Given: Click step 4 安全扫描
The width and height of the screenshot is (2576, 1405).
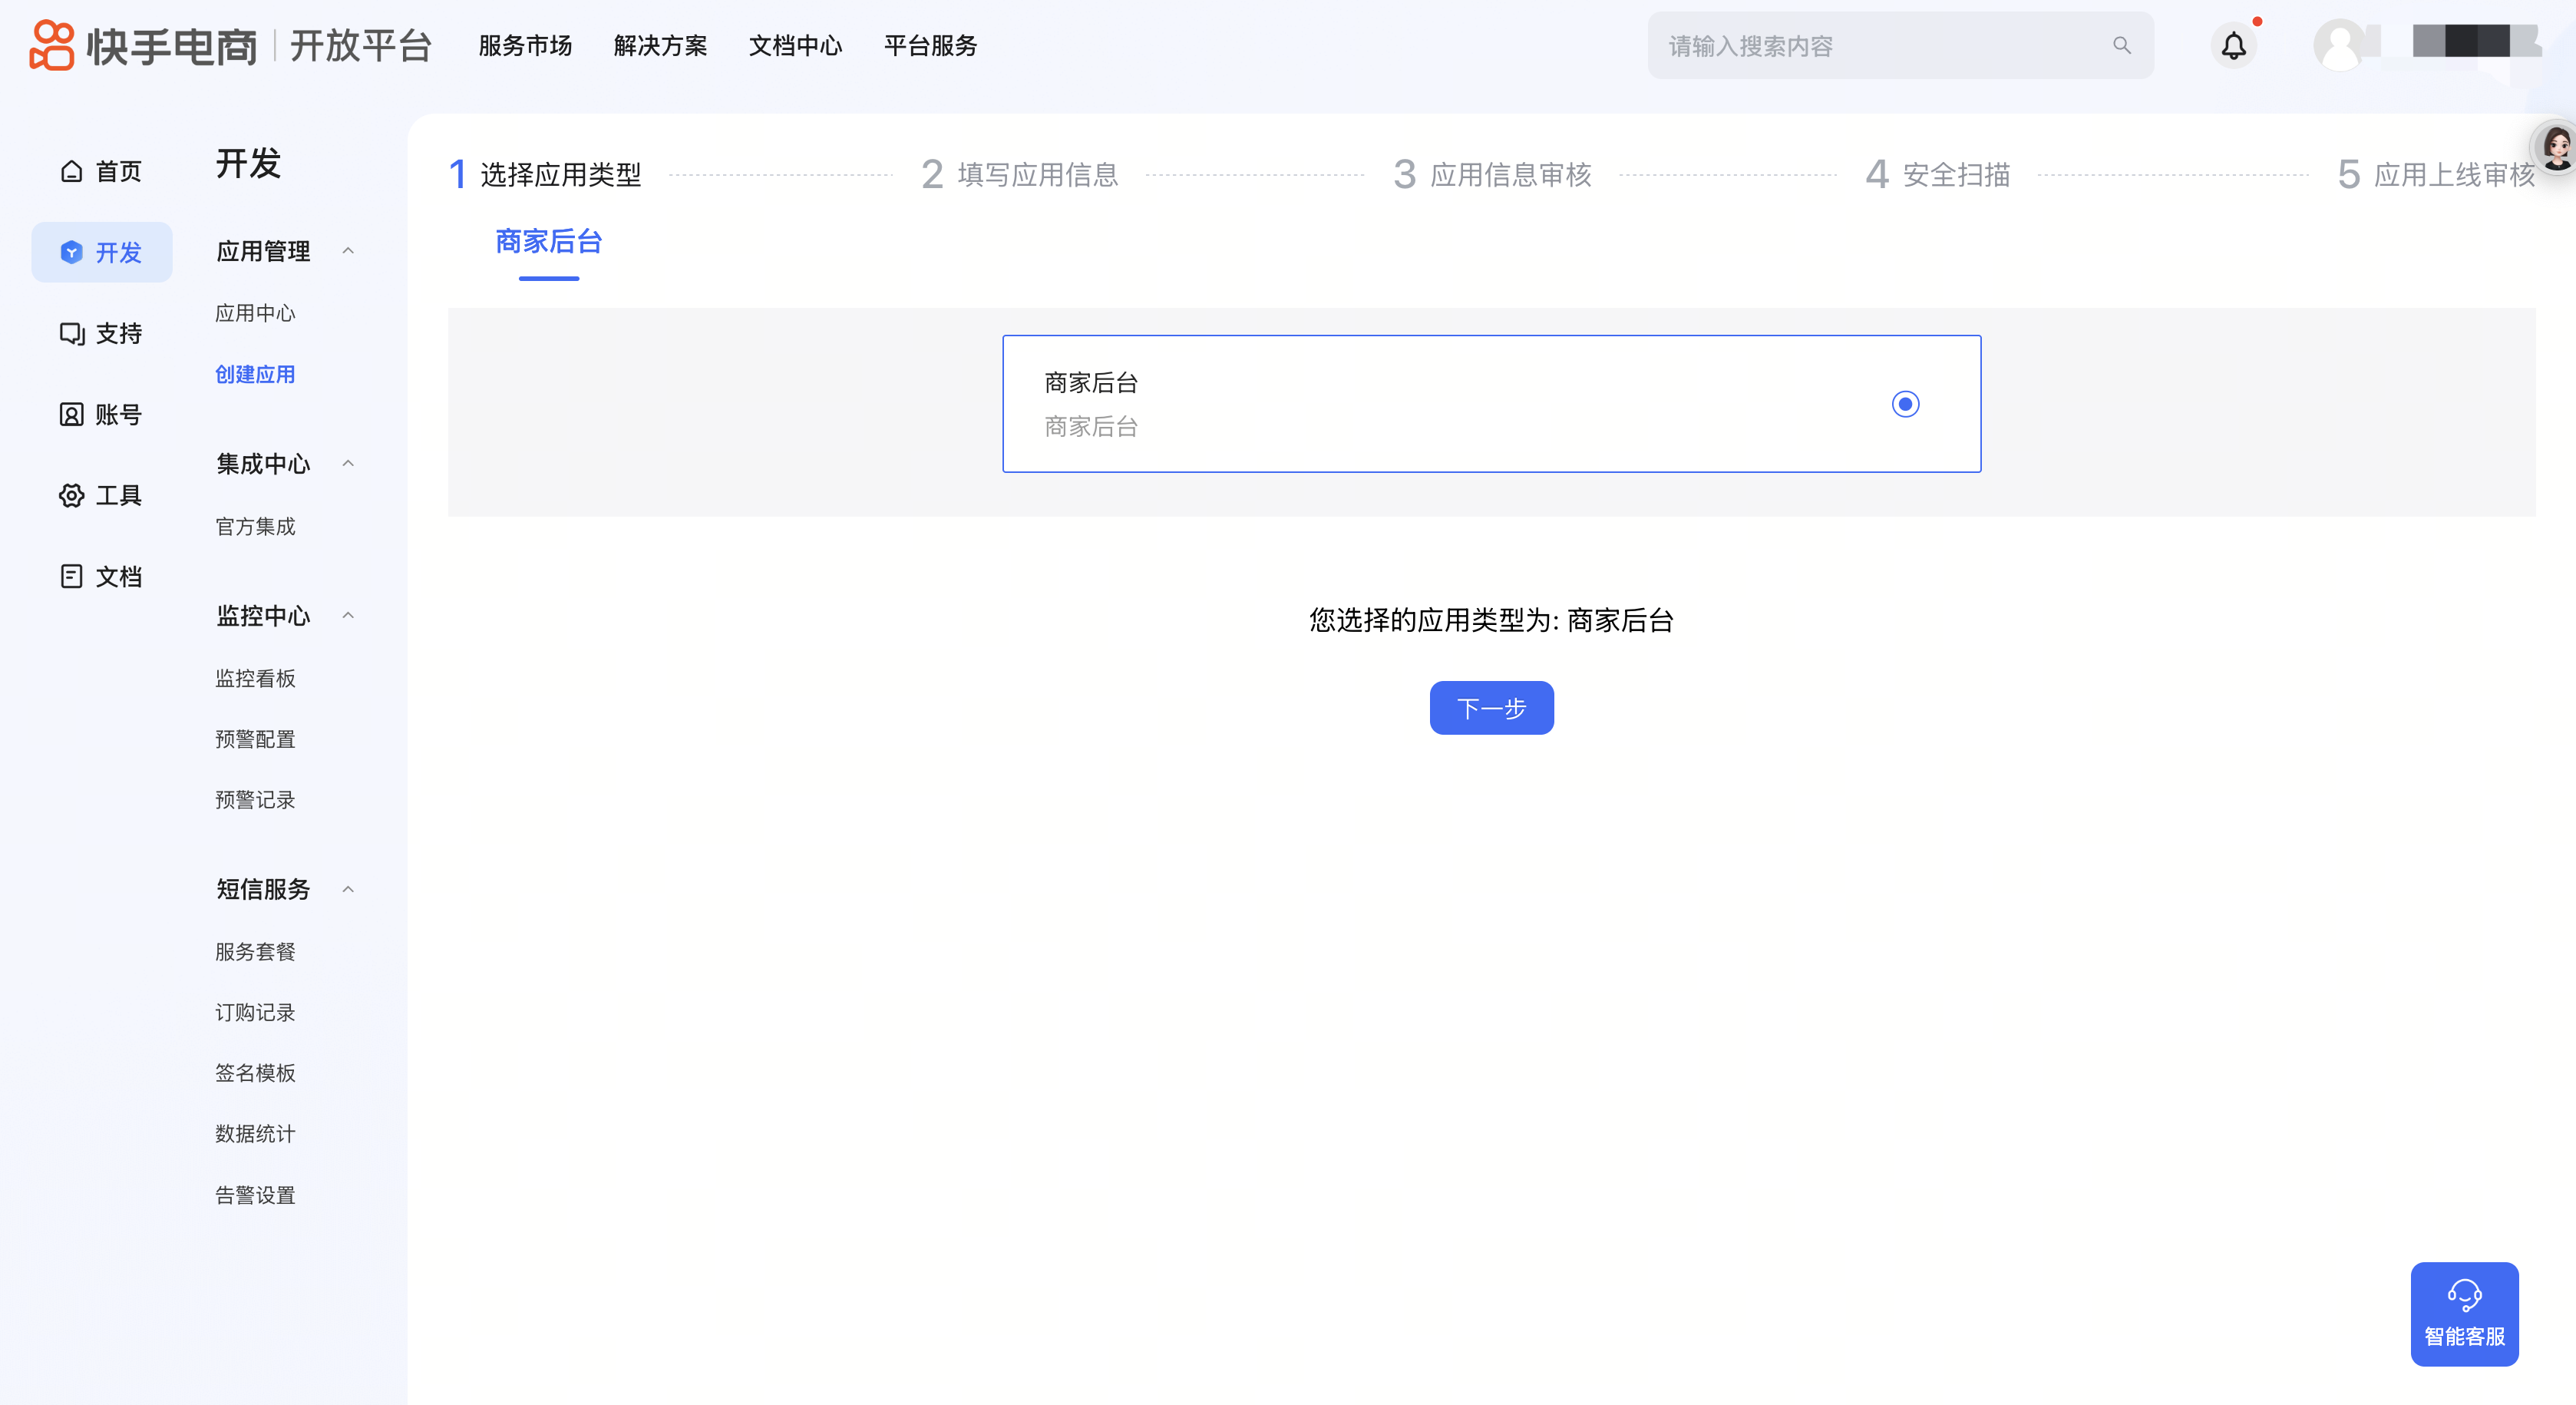Looking at the screenshot, I should click(1937, 175).
